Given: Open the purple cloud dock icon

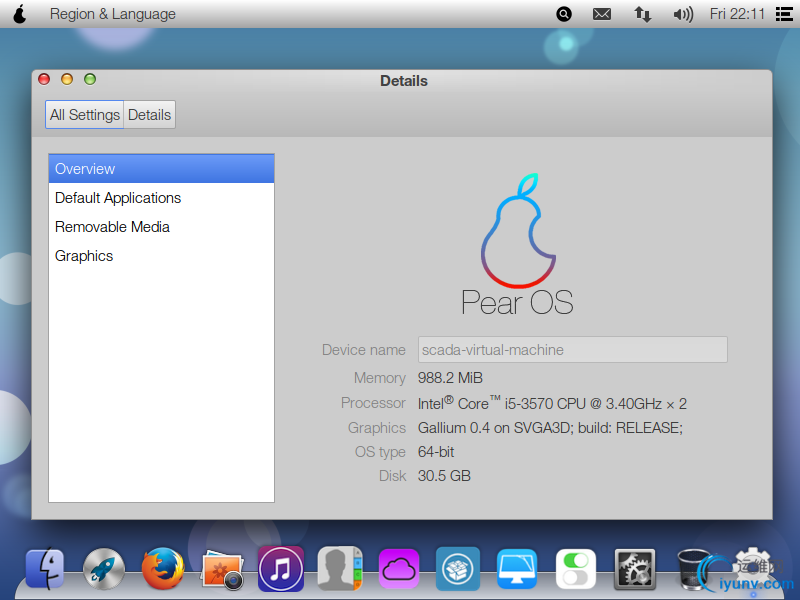Looking at the screenshot, I should coord(399,568).
